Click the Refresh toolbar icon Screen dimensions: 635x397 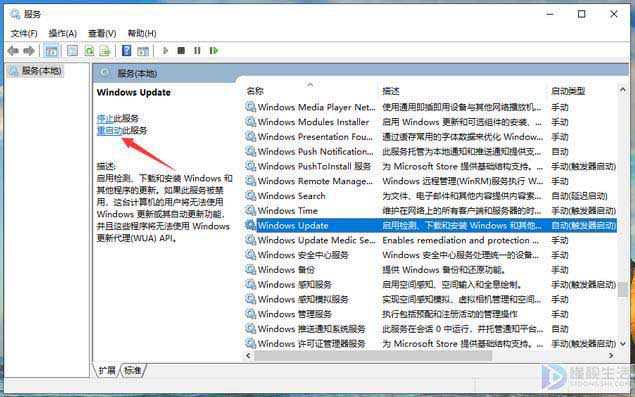[x=89, y=51]
